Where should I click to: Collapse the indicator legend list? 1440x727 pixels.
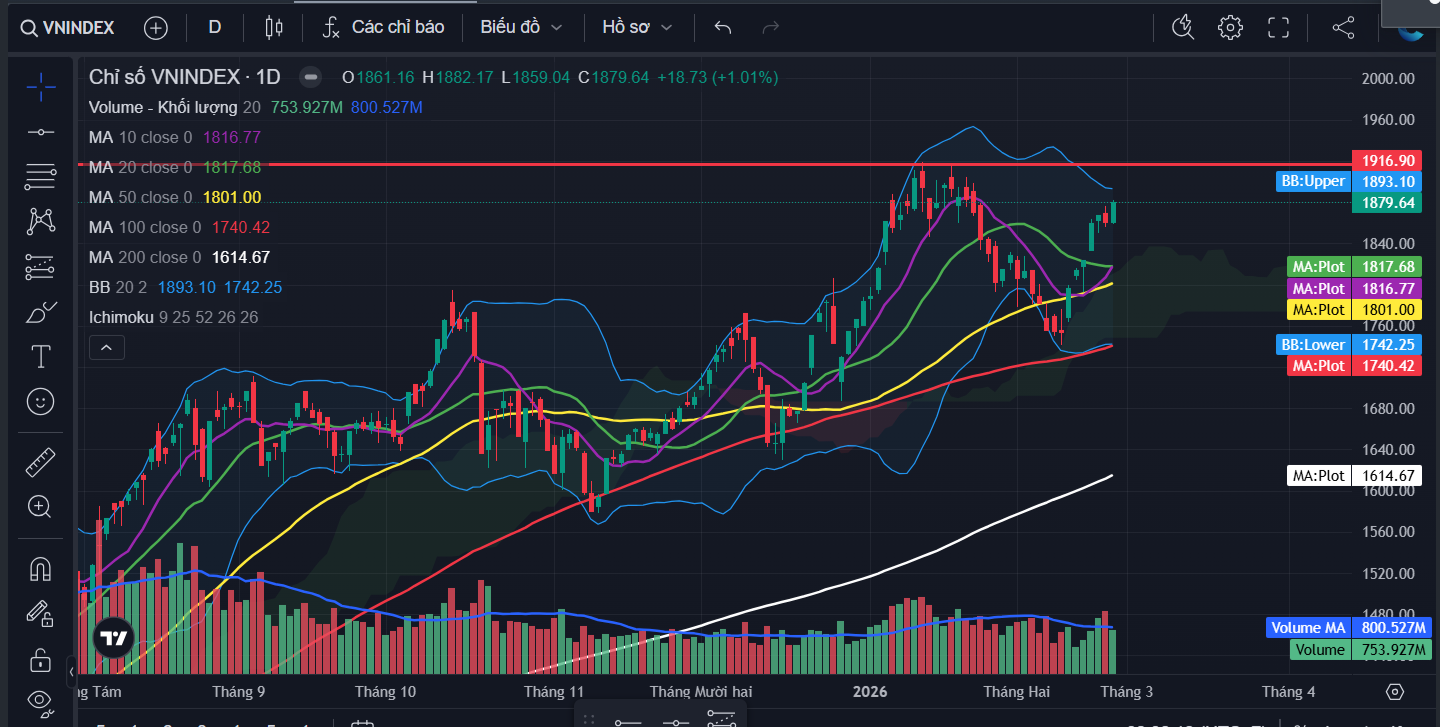(x=106, y=348)
